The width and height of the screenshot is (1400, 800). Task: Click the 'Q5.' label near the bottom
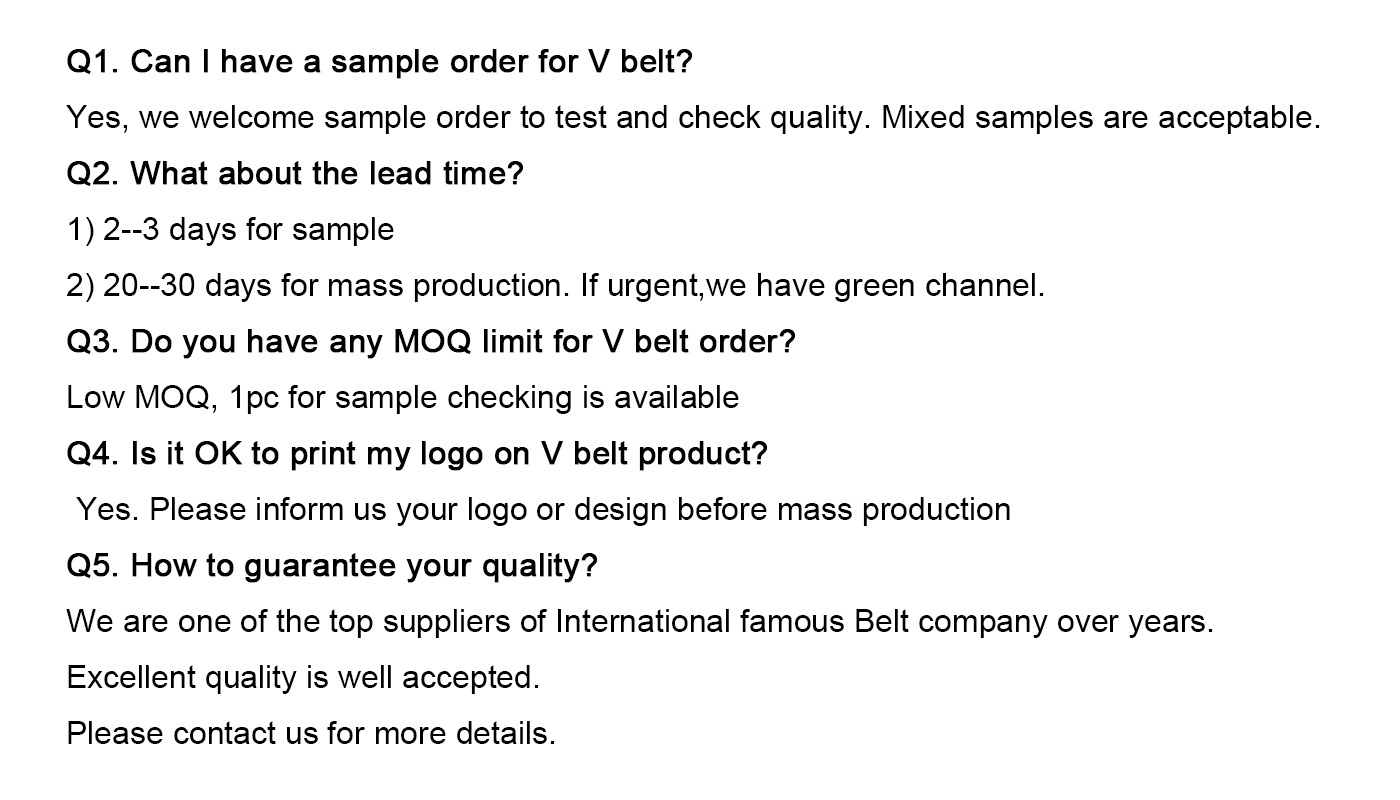(x=94, y=566)
